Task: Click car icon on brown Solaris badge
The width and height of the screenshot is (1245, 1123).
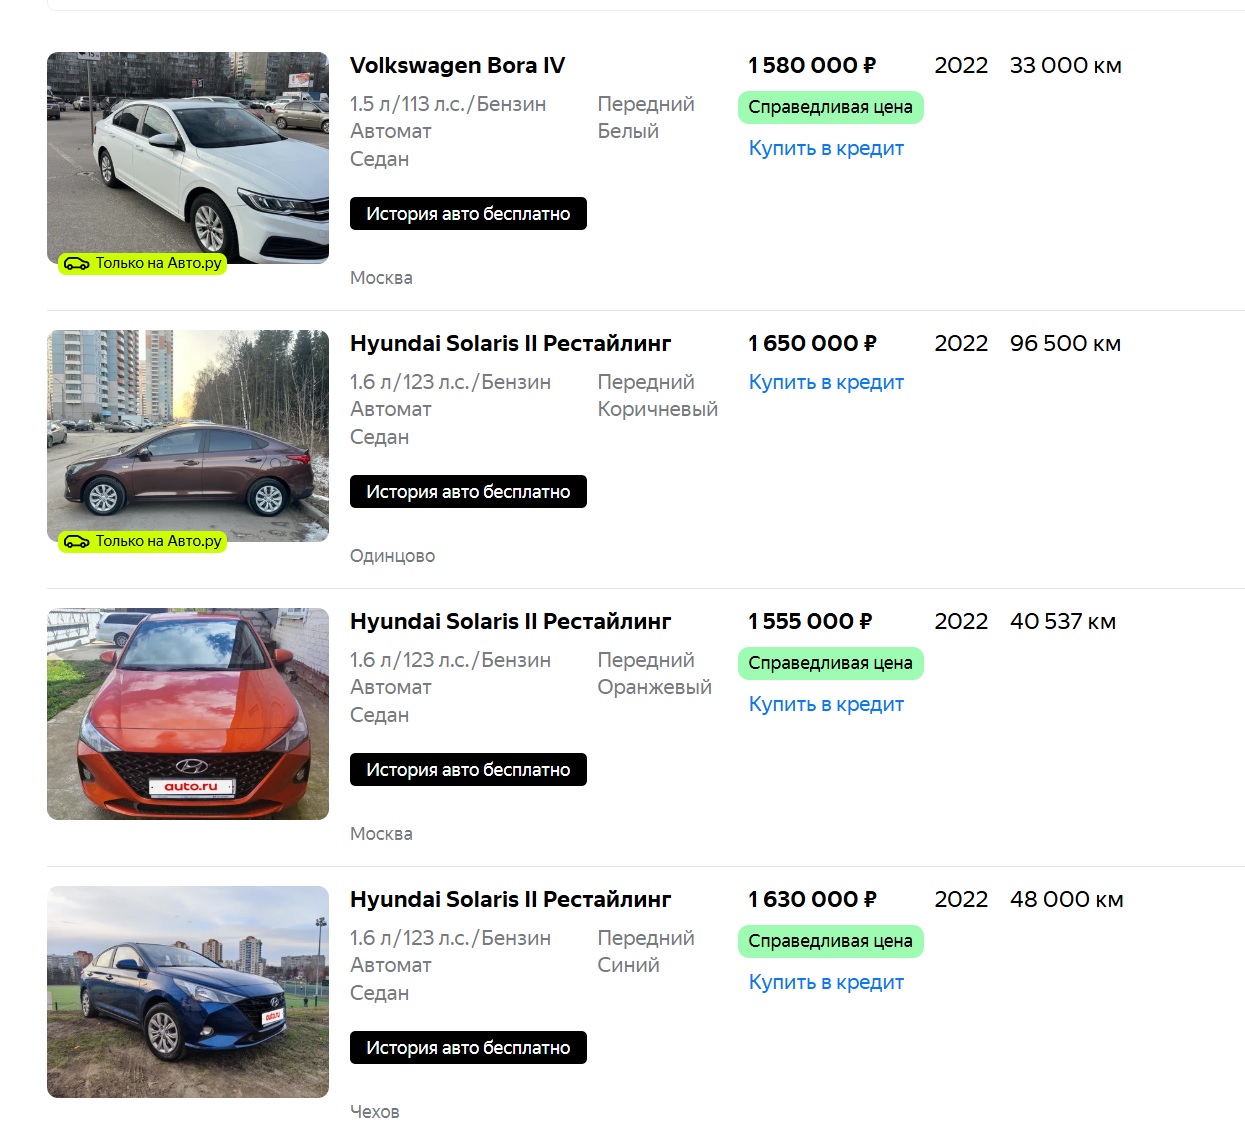Action: (x=76, y=542)
